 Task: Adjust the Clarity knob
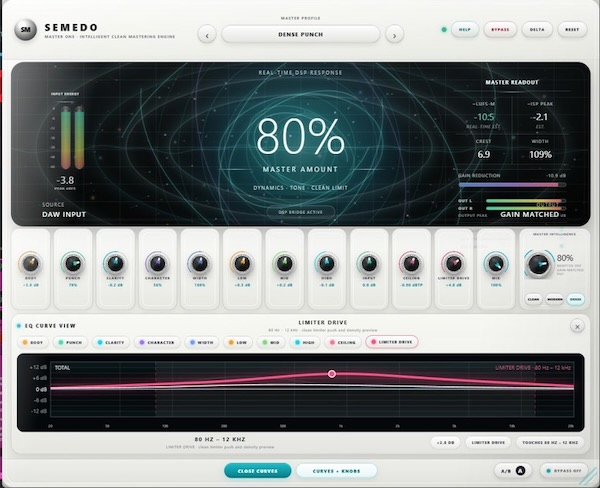115,263
